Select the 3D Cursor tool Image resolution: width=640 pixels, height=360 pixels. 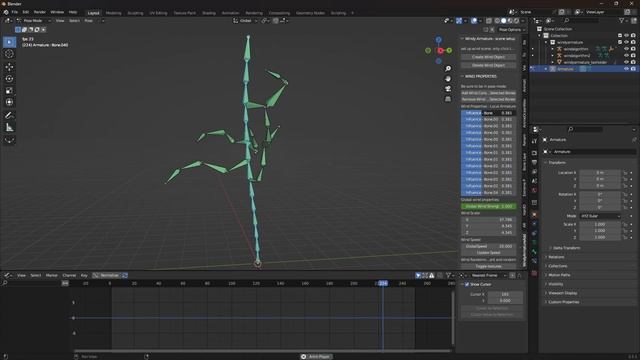point(9,54)
